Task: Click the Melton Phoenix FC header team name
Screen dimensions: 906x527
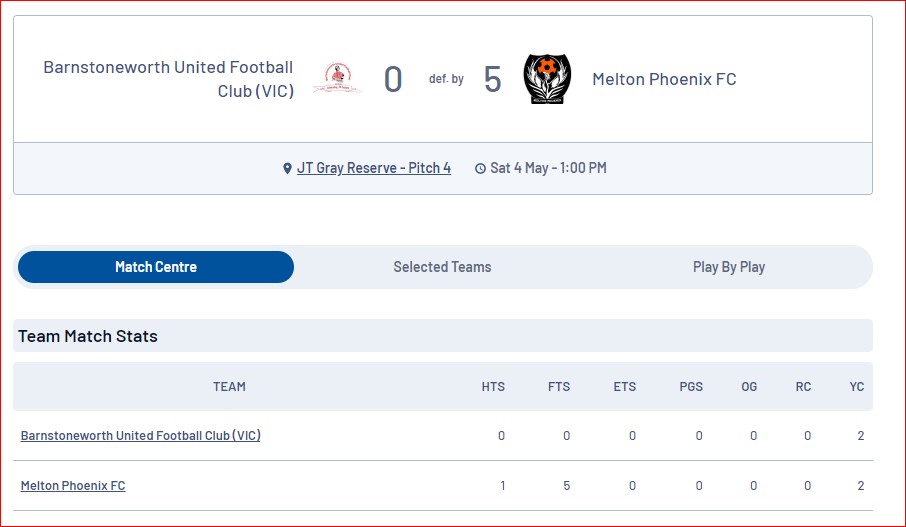Action: click(x=664, y=79)
